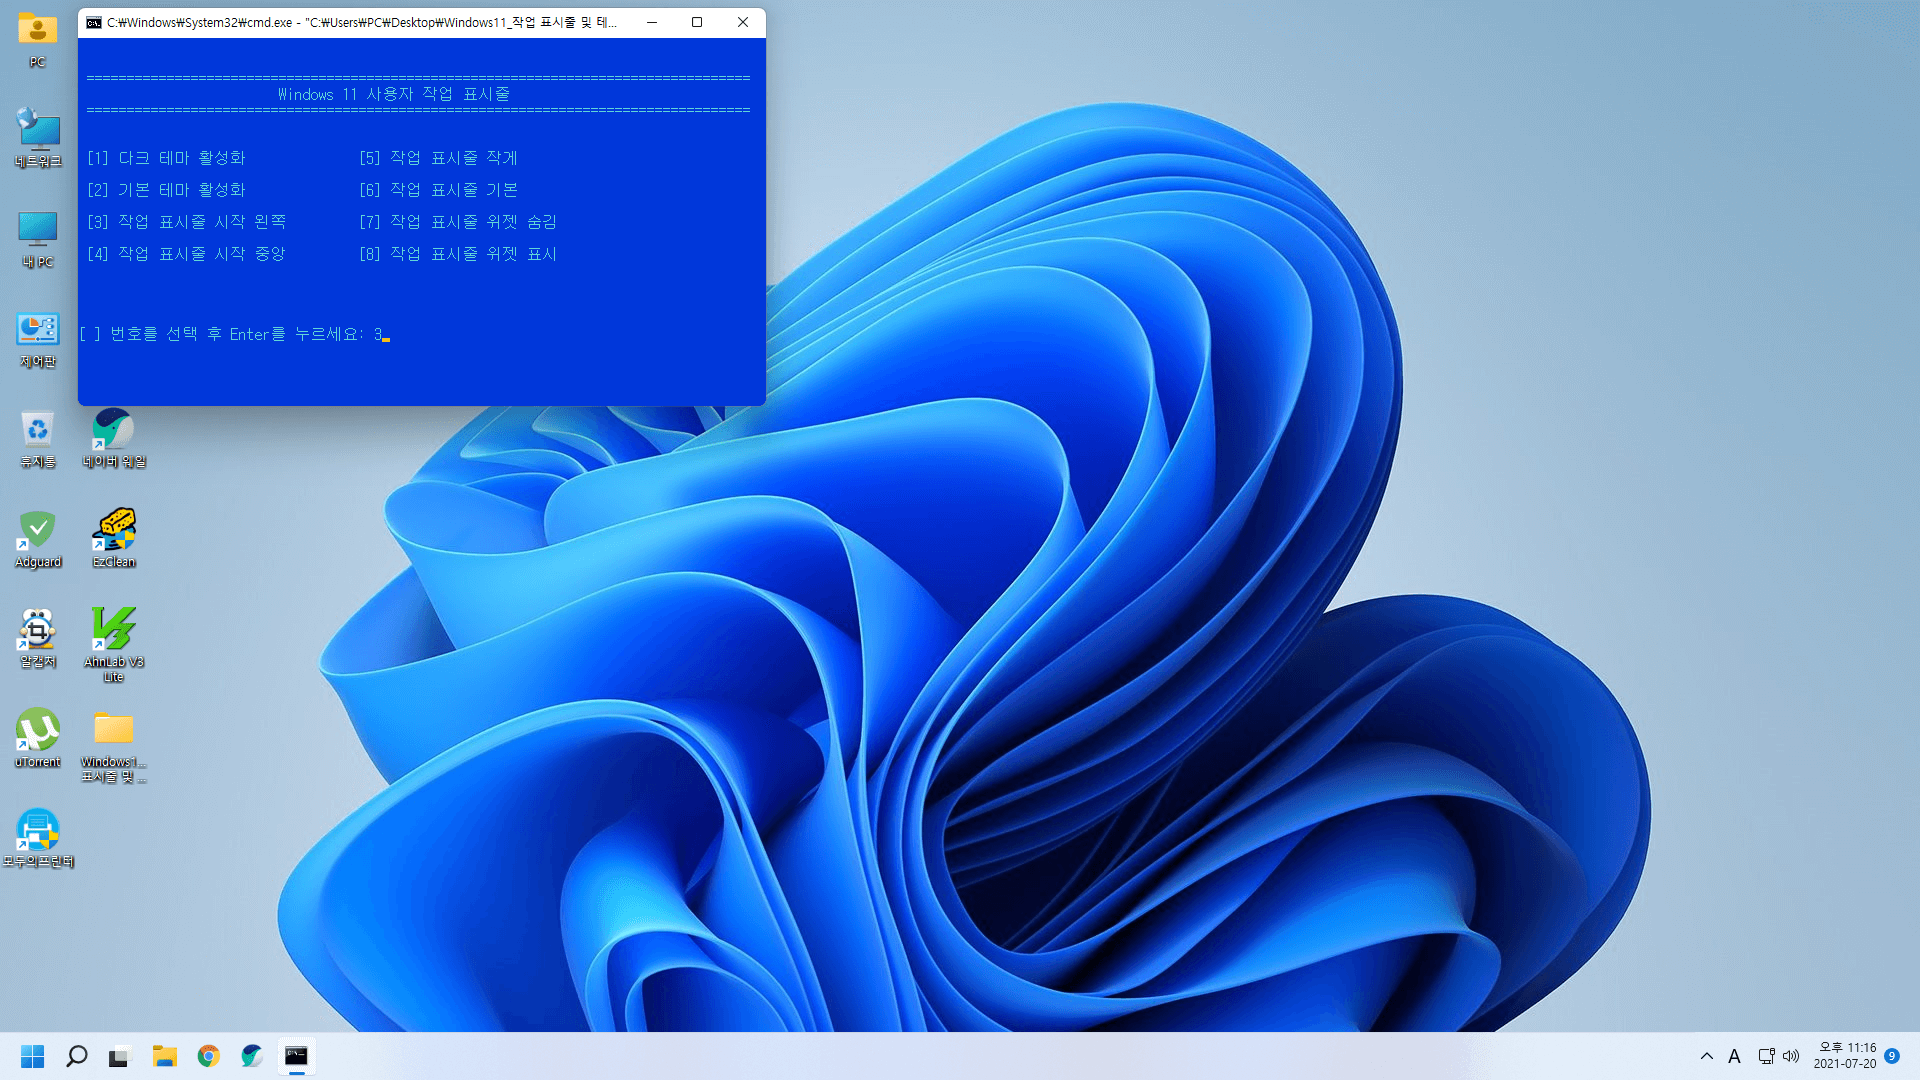This screenshot has height=1080, width=1920.
Task: Select the 내 PC desktop icon
Action: point(37,238)
